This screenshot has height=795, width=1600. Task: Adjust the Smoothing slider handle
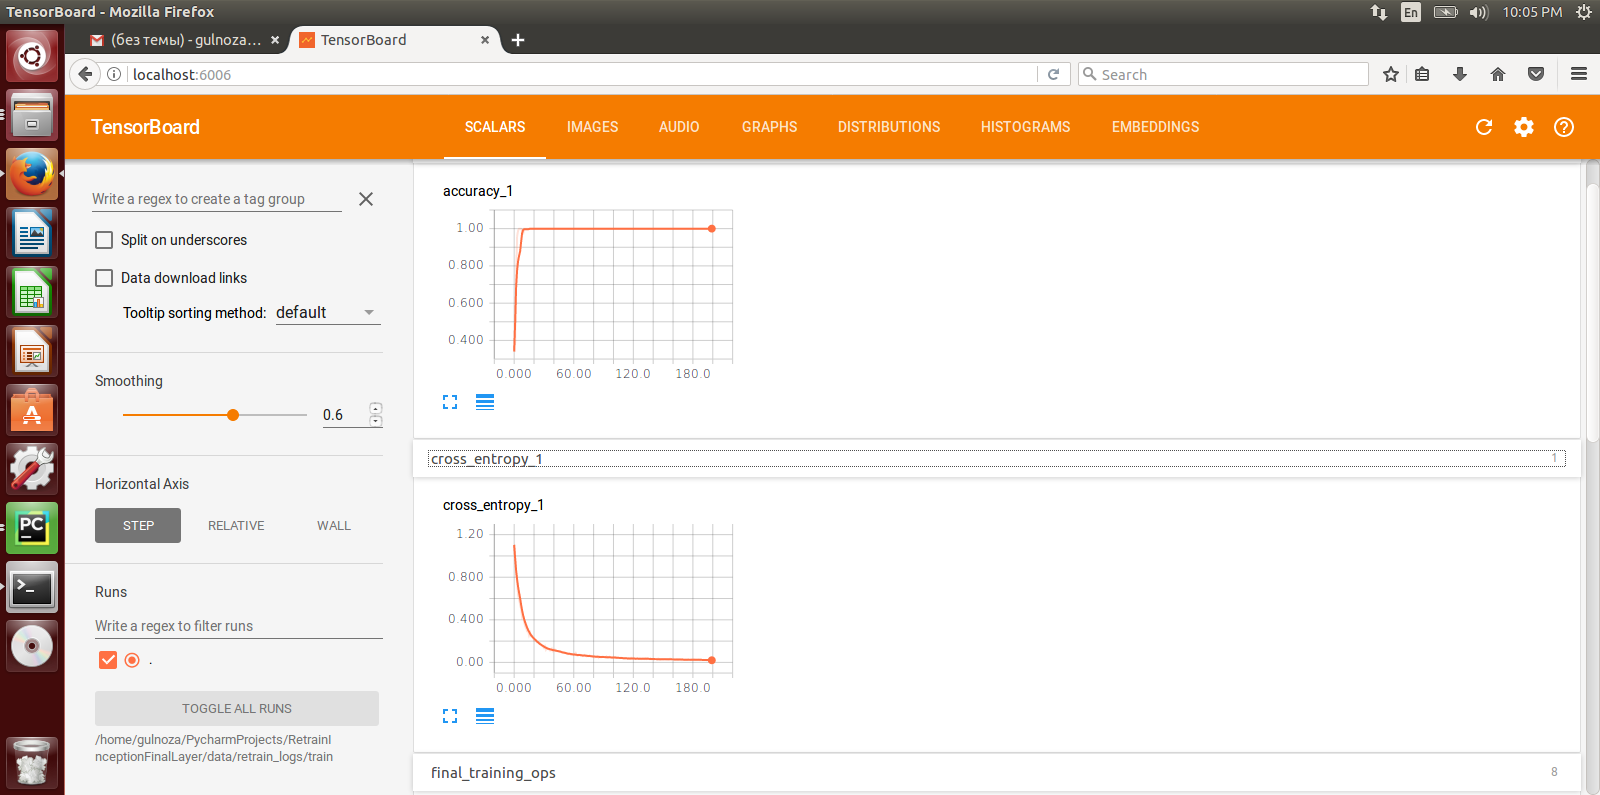(x=233, y=415)
